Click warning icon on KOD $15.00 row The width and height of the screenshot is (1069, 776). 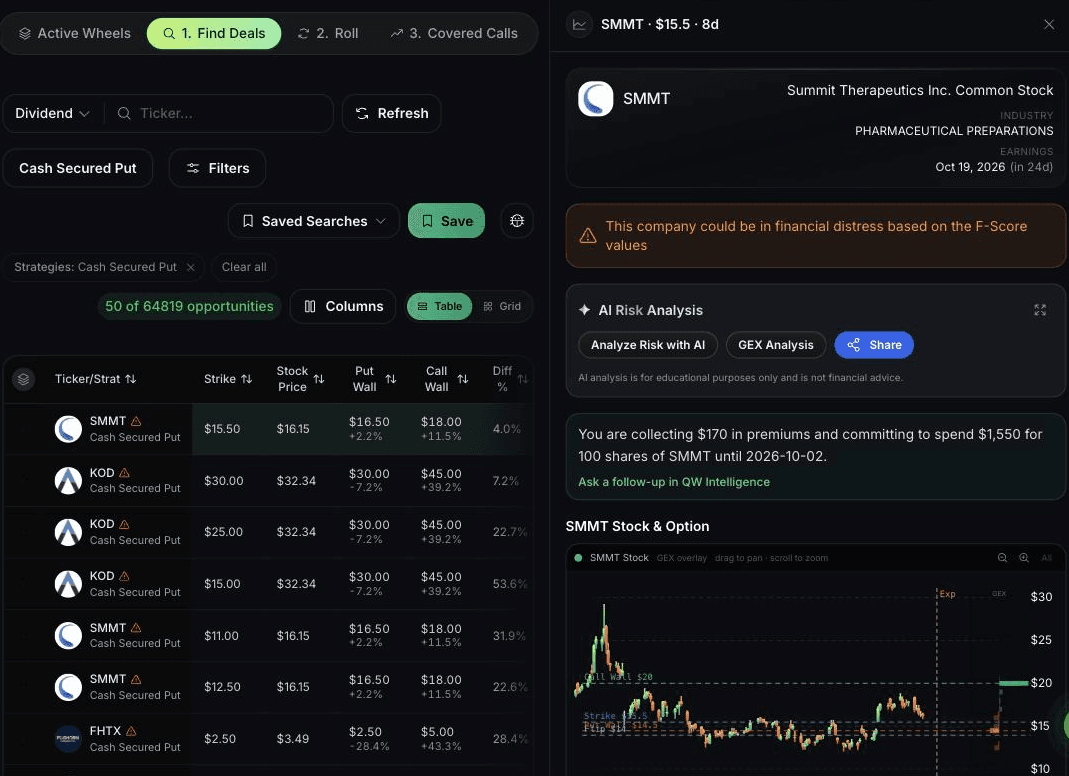click(x=124, y=576)
